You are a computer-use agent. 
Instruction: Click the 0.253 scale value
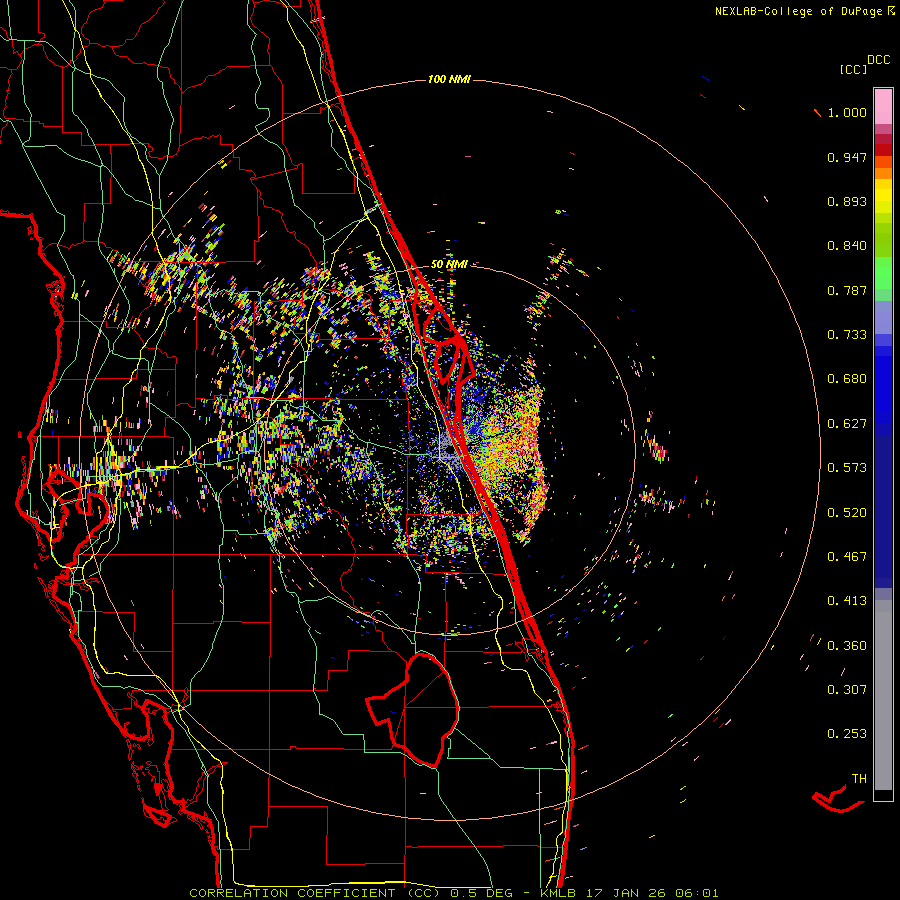click(x=847, y=734)
